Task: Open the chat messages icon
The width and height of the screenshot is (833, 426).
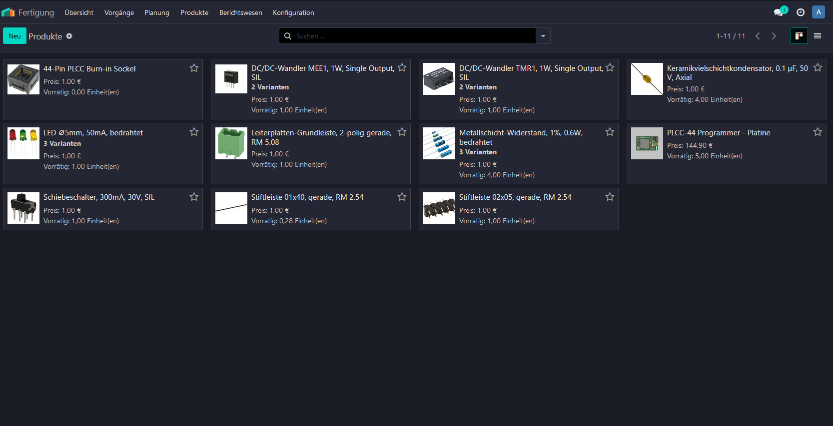Action: (x=779, y=12)
